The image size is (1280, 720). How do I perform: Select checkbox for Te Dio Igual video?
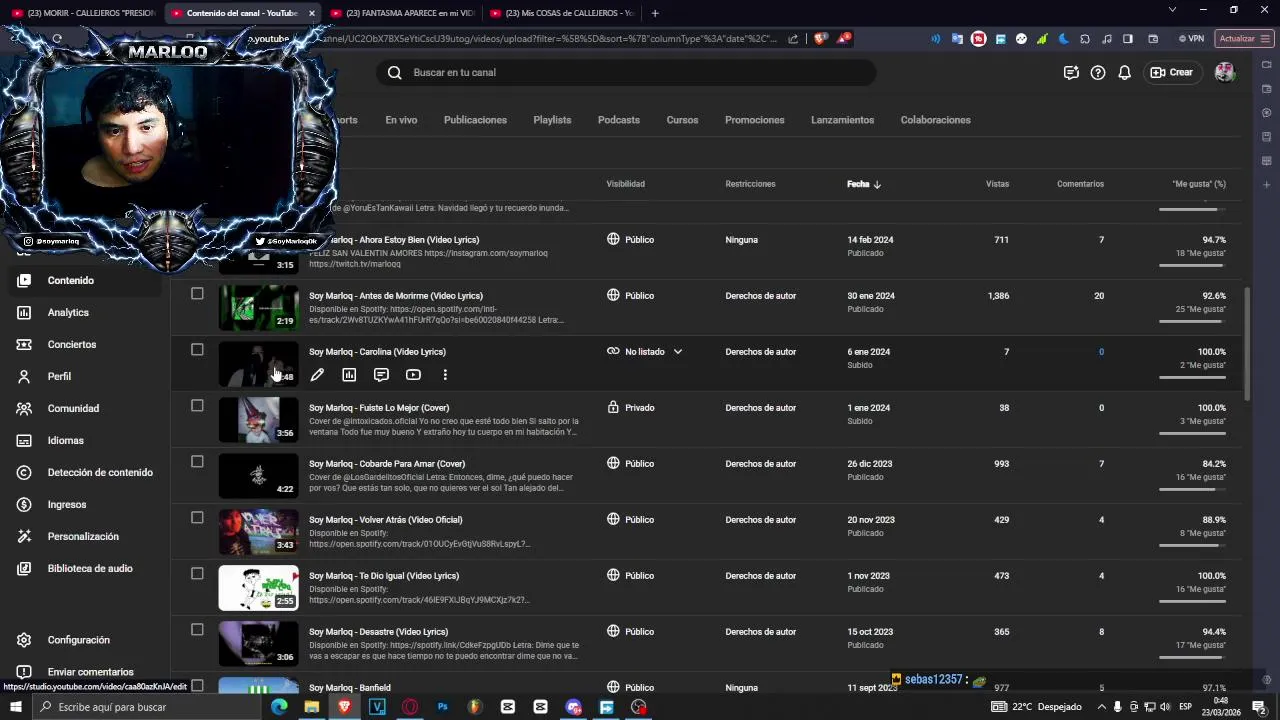click(x=197, y=574)
